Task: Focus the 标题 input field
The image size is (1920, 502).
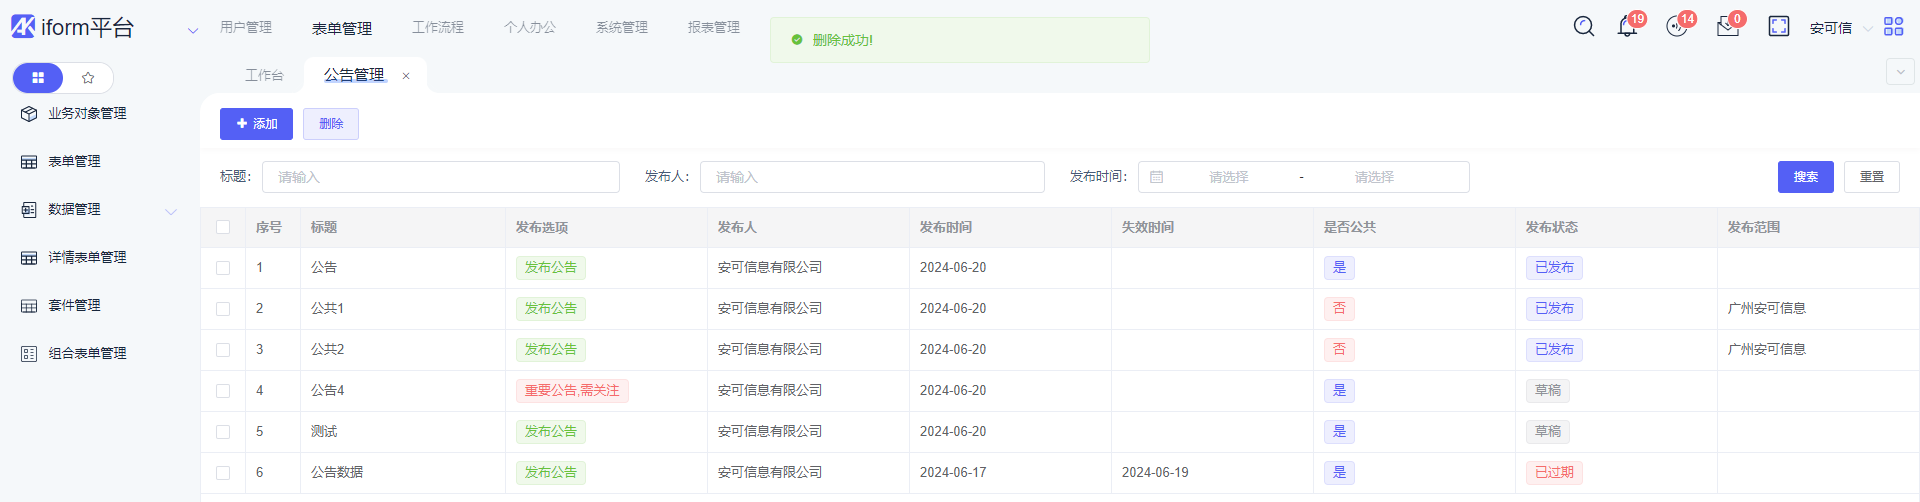Action: click(440, 177)
